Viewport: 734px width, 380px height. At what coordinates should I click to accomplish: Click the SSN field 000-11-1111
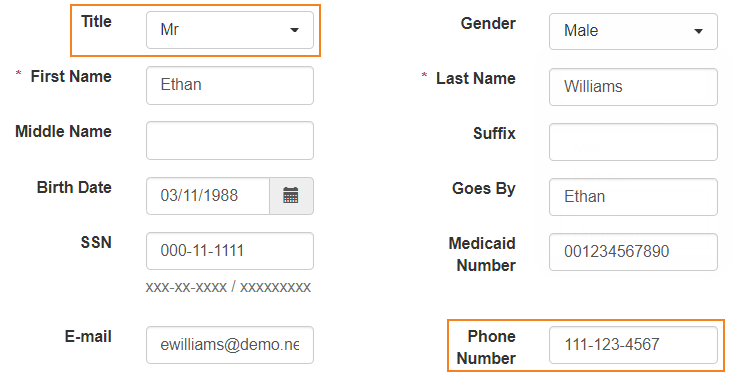click(x=230, y=251)
